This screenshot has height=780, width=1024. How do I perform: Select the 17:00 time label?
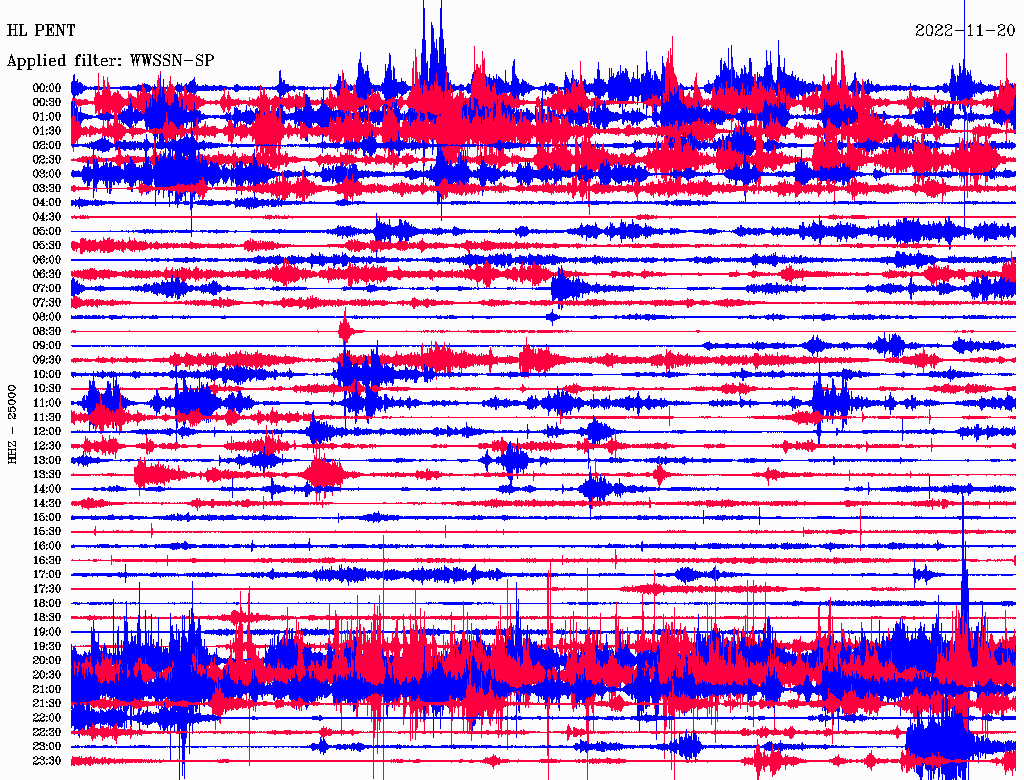(47, 575)
